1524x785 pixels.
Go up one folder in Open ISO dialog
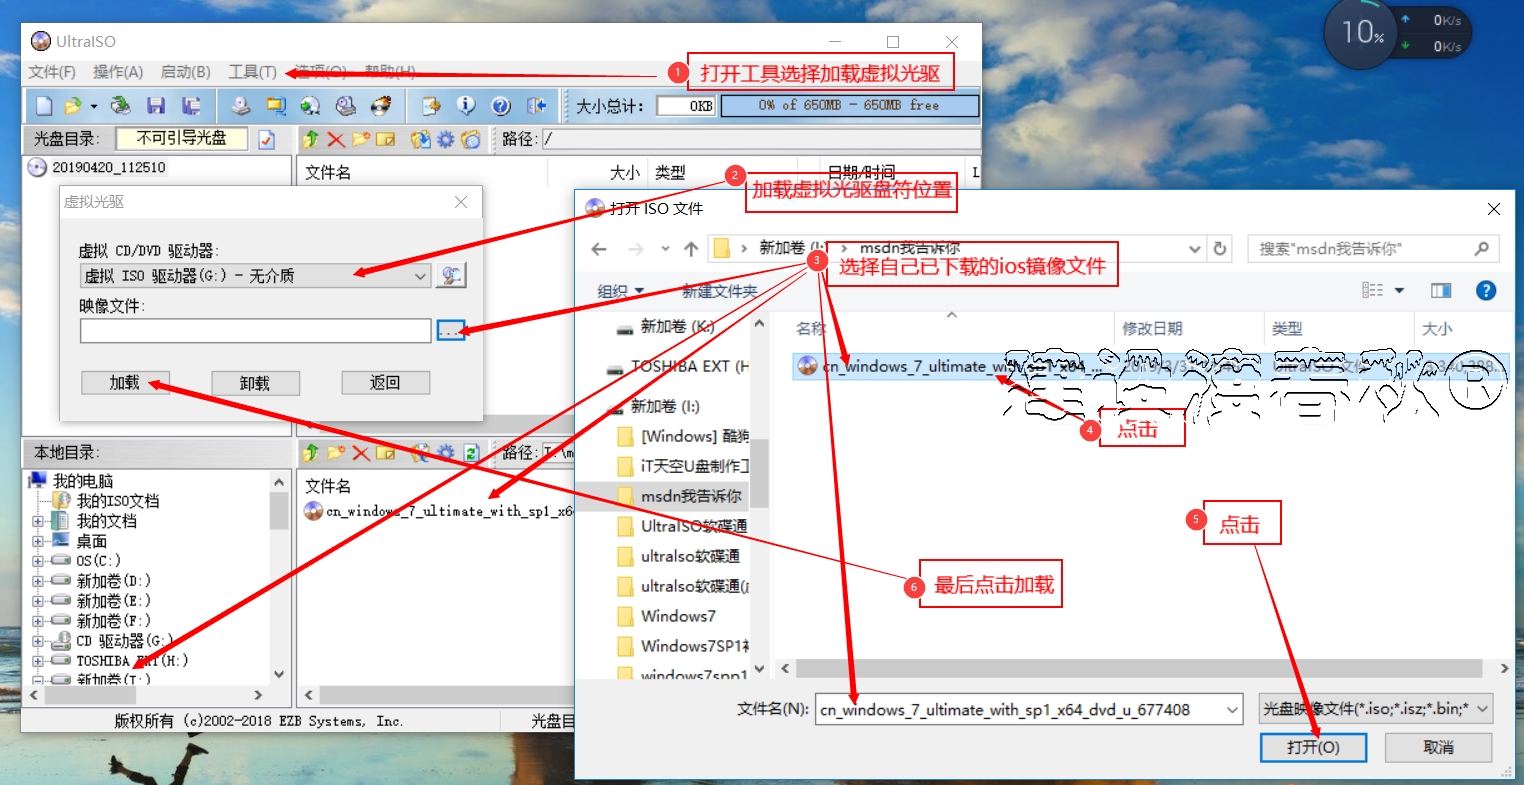[691, 249]
